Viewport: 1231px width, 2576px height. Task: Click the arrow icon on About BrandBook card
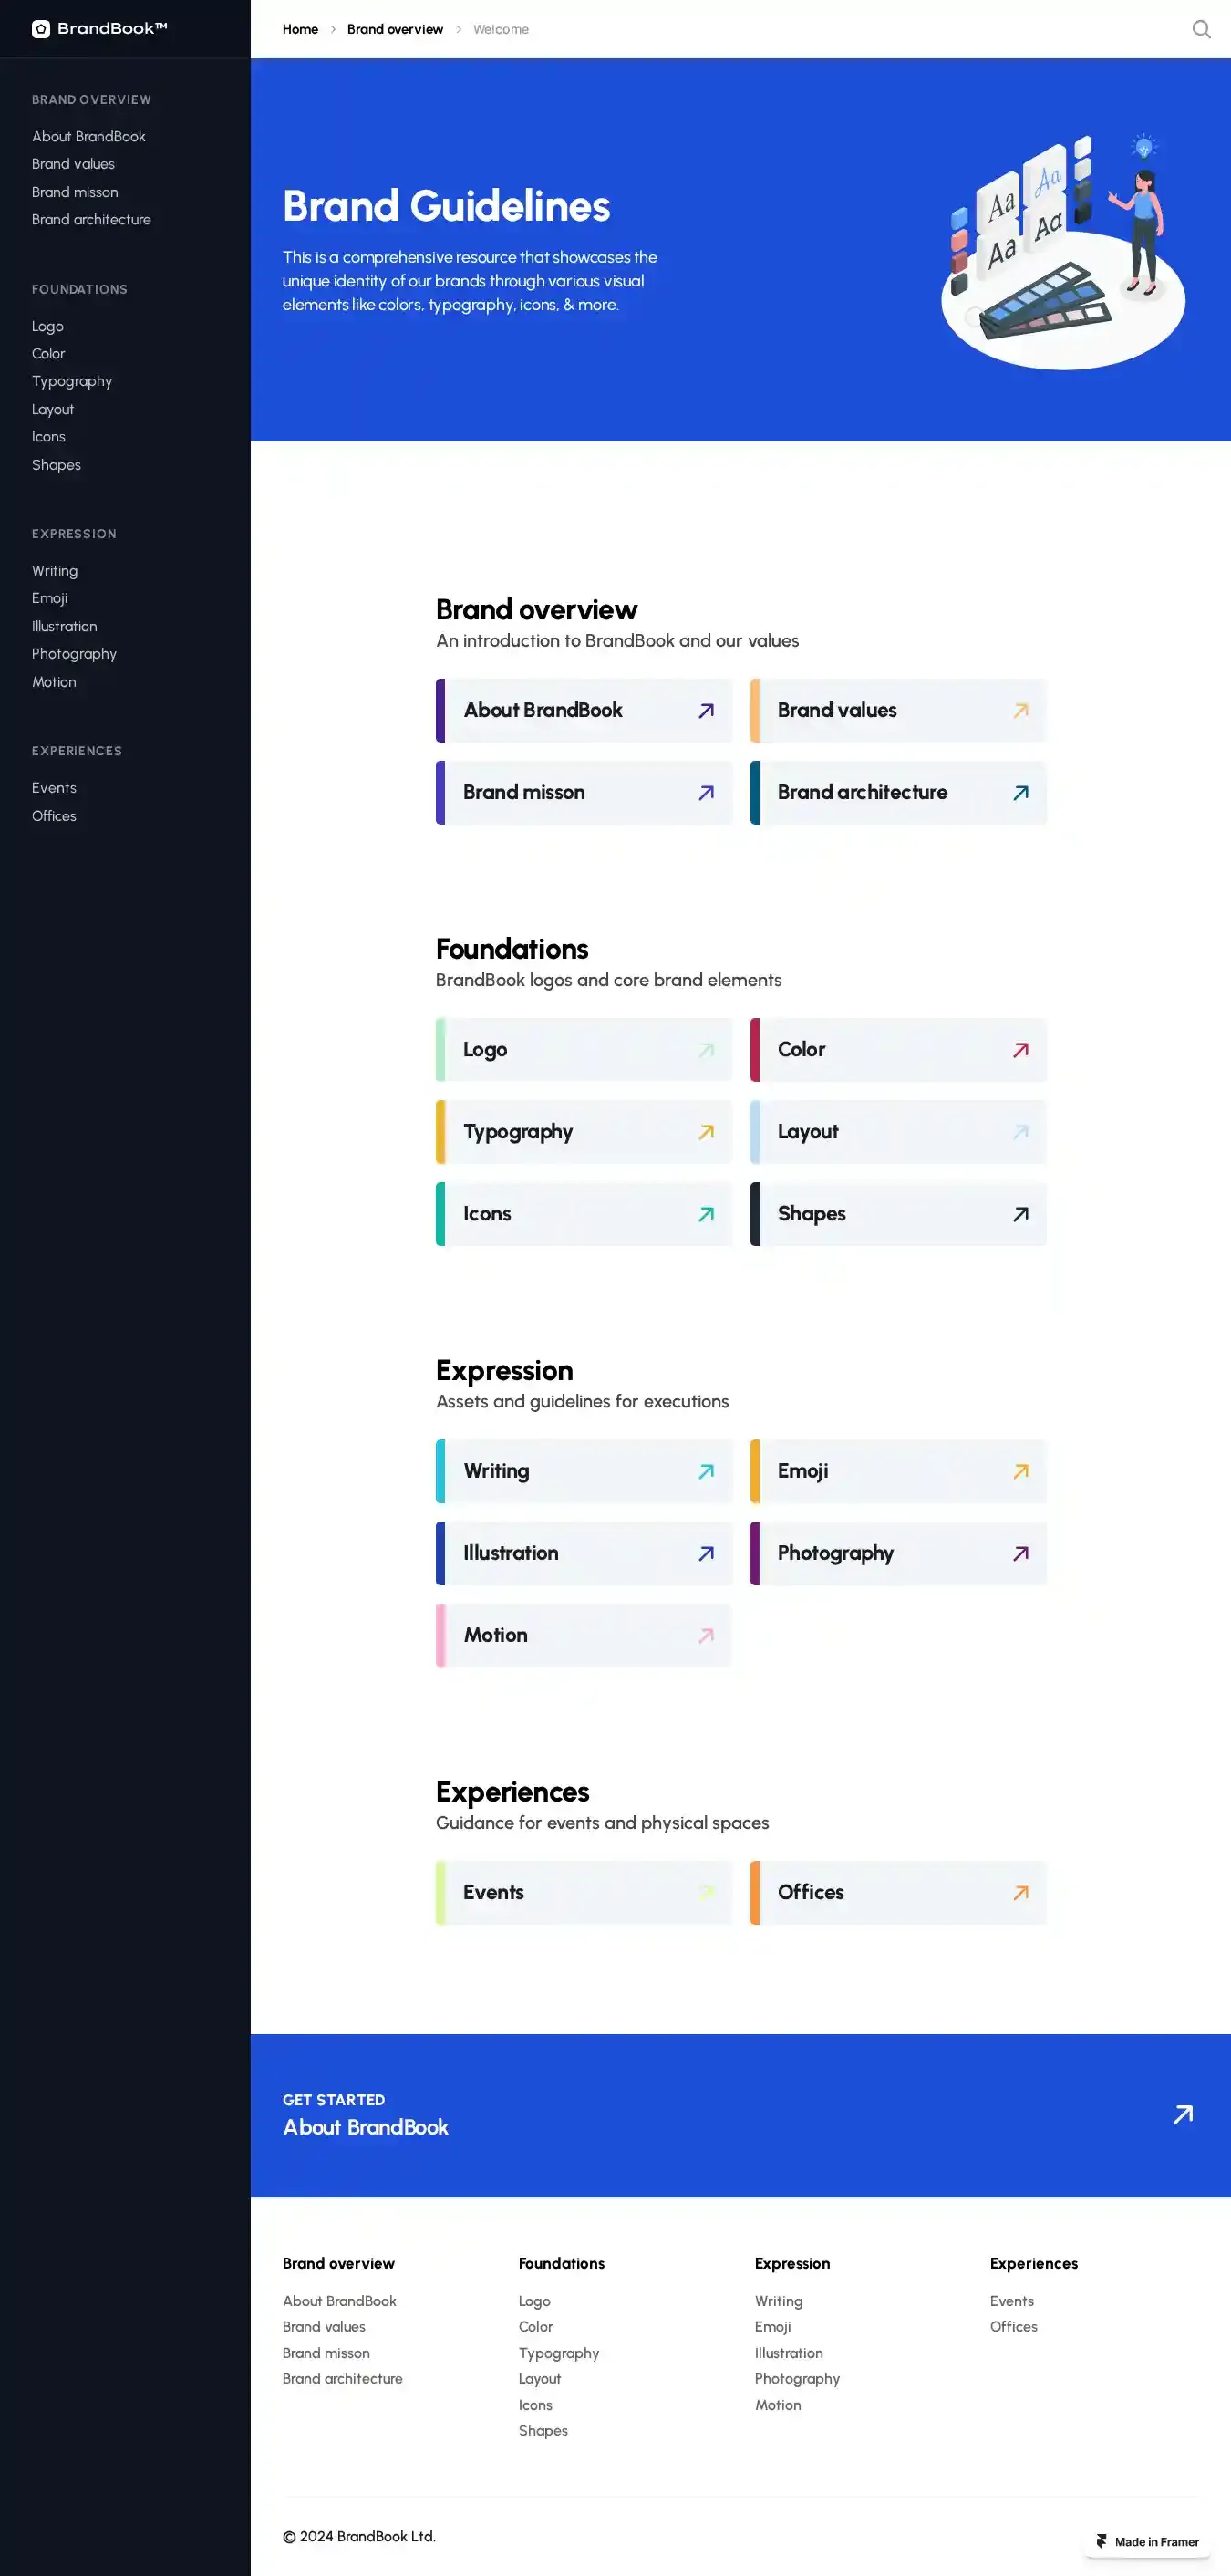pyautogui.click(x=706, y=710)
